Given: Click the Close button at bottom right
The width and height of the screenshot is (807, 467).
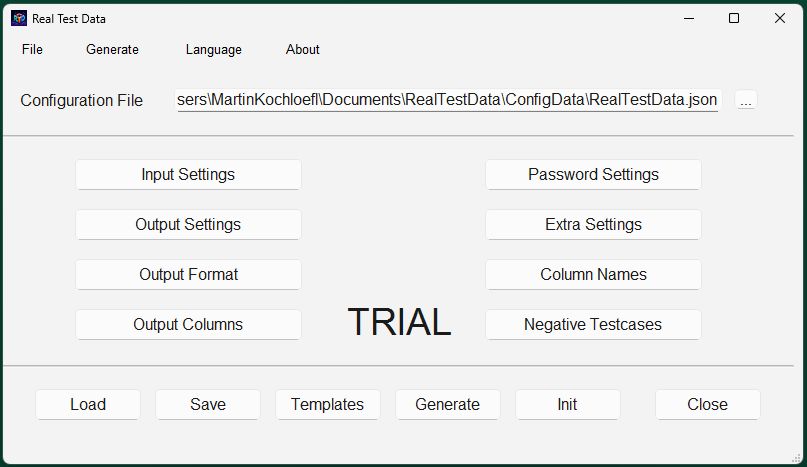Looking at the screenshot, I should (x=708, y=404).
